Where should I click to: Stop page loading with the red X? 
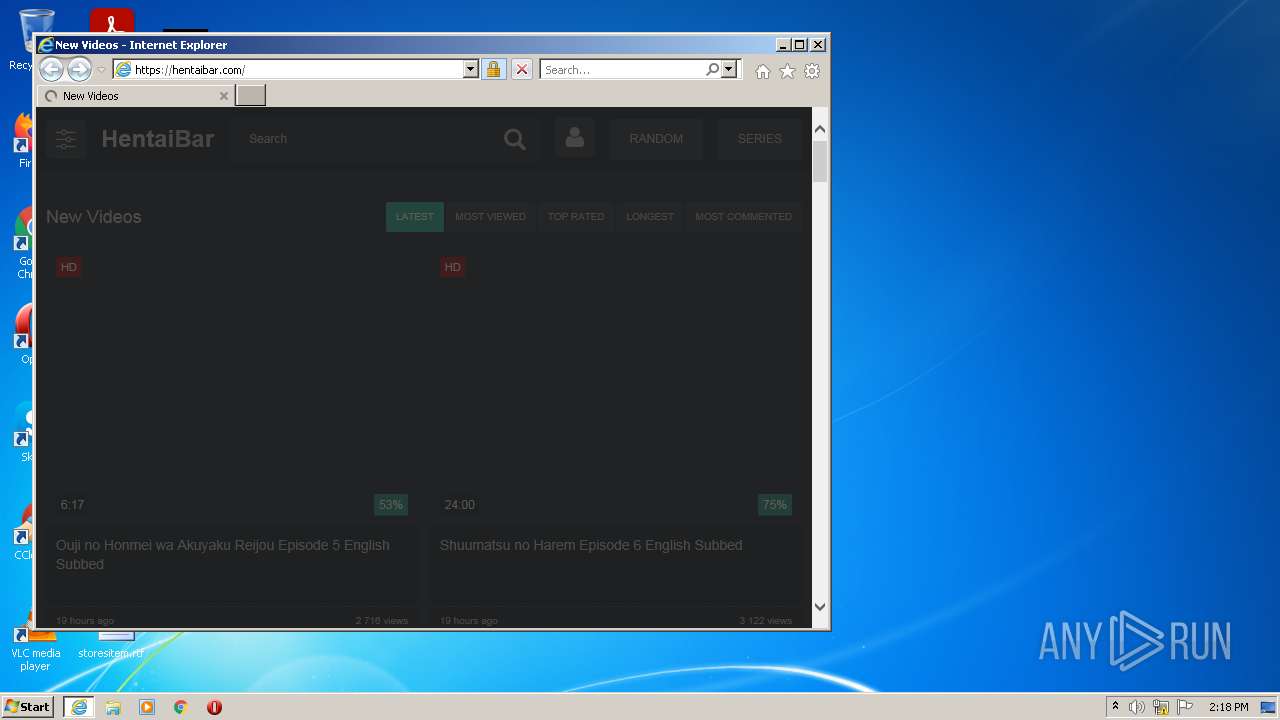(521, 70)
